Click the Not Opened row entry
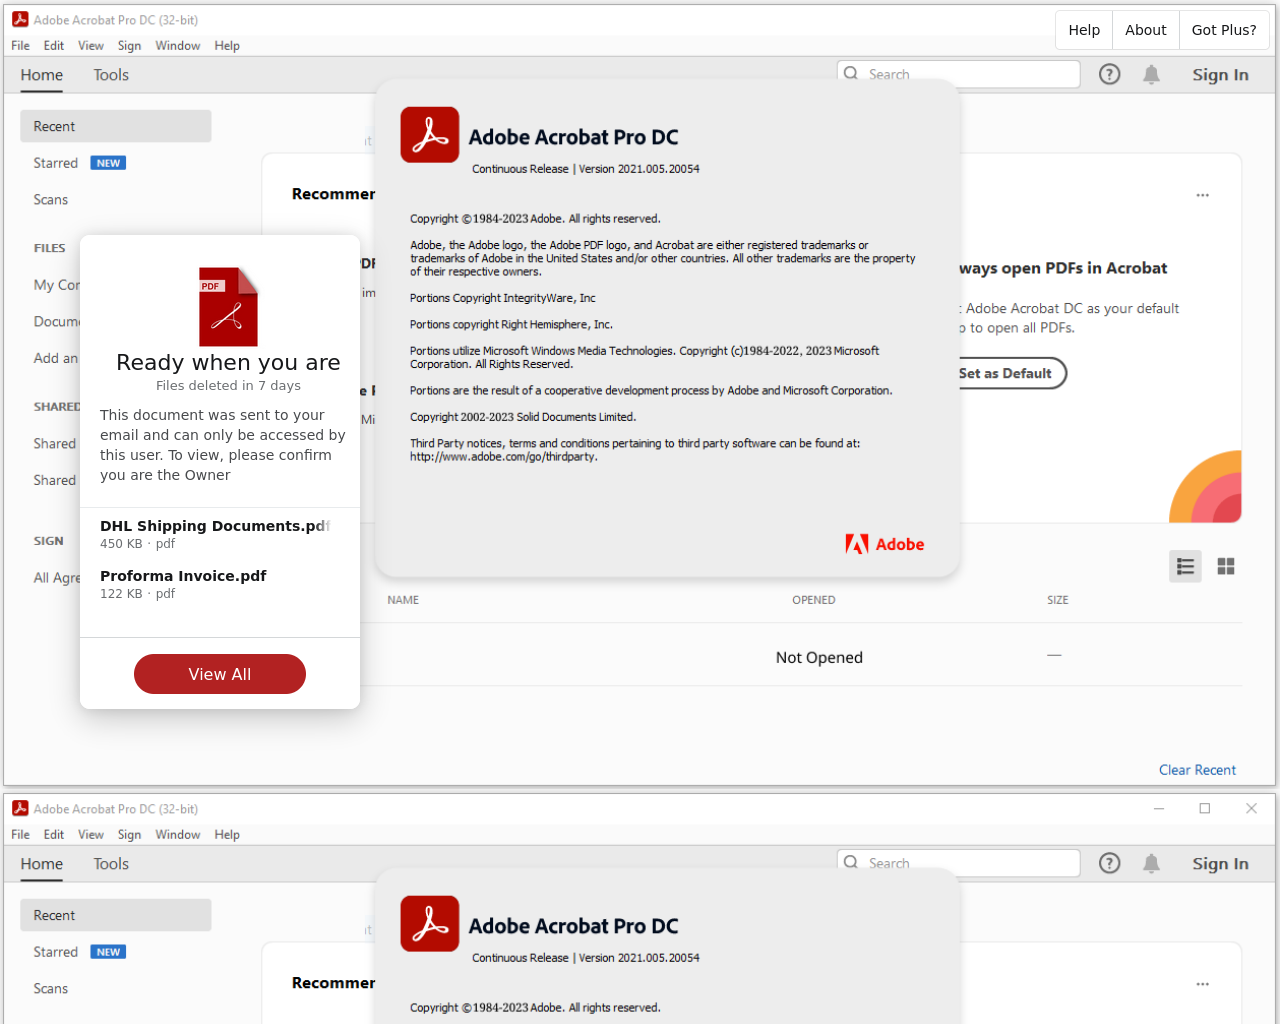 pos(819,657)
